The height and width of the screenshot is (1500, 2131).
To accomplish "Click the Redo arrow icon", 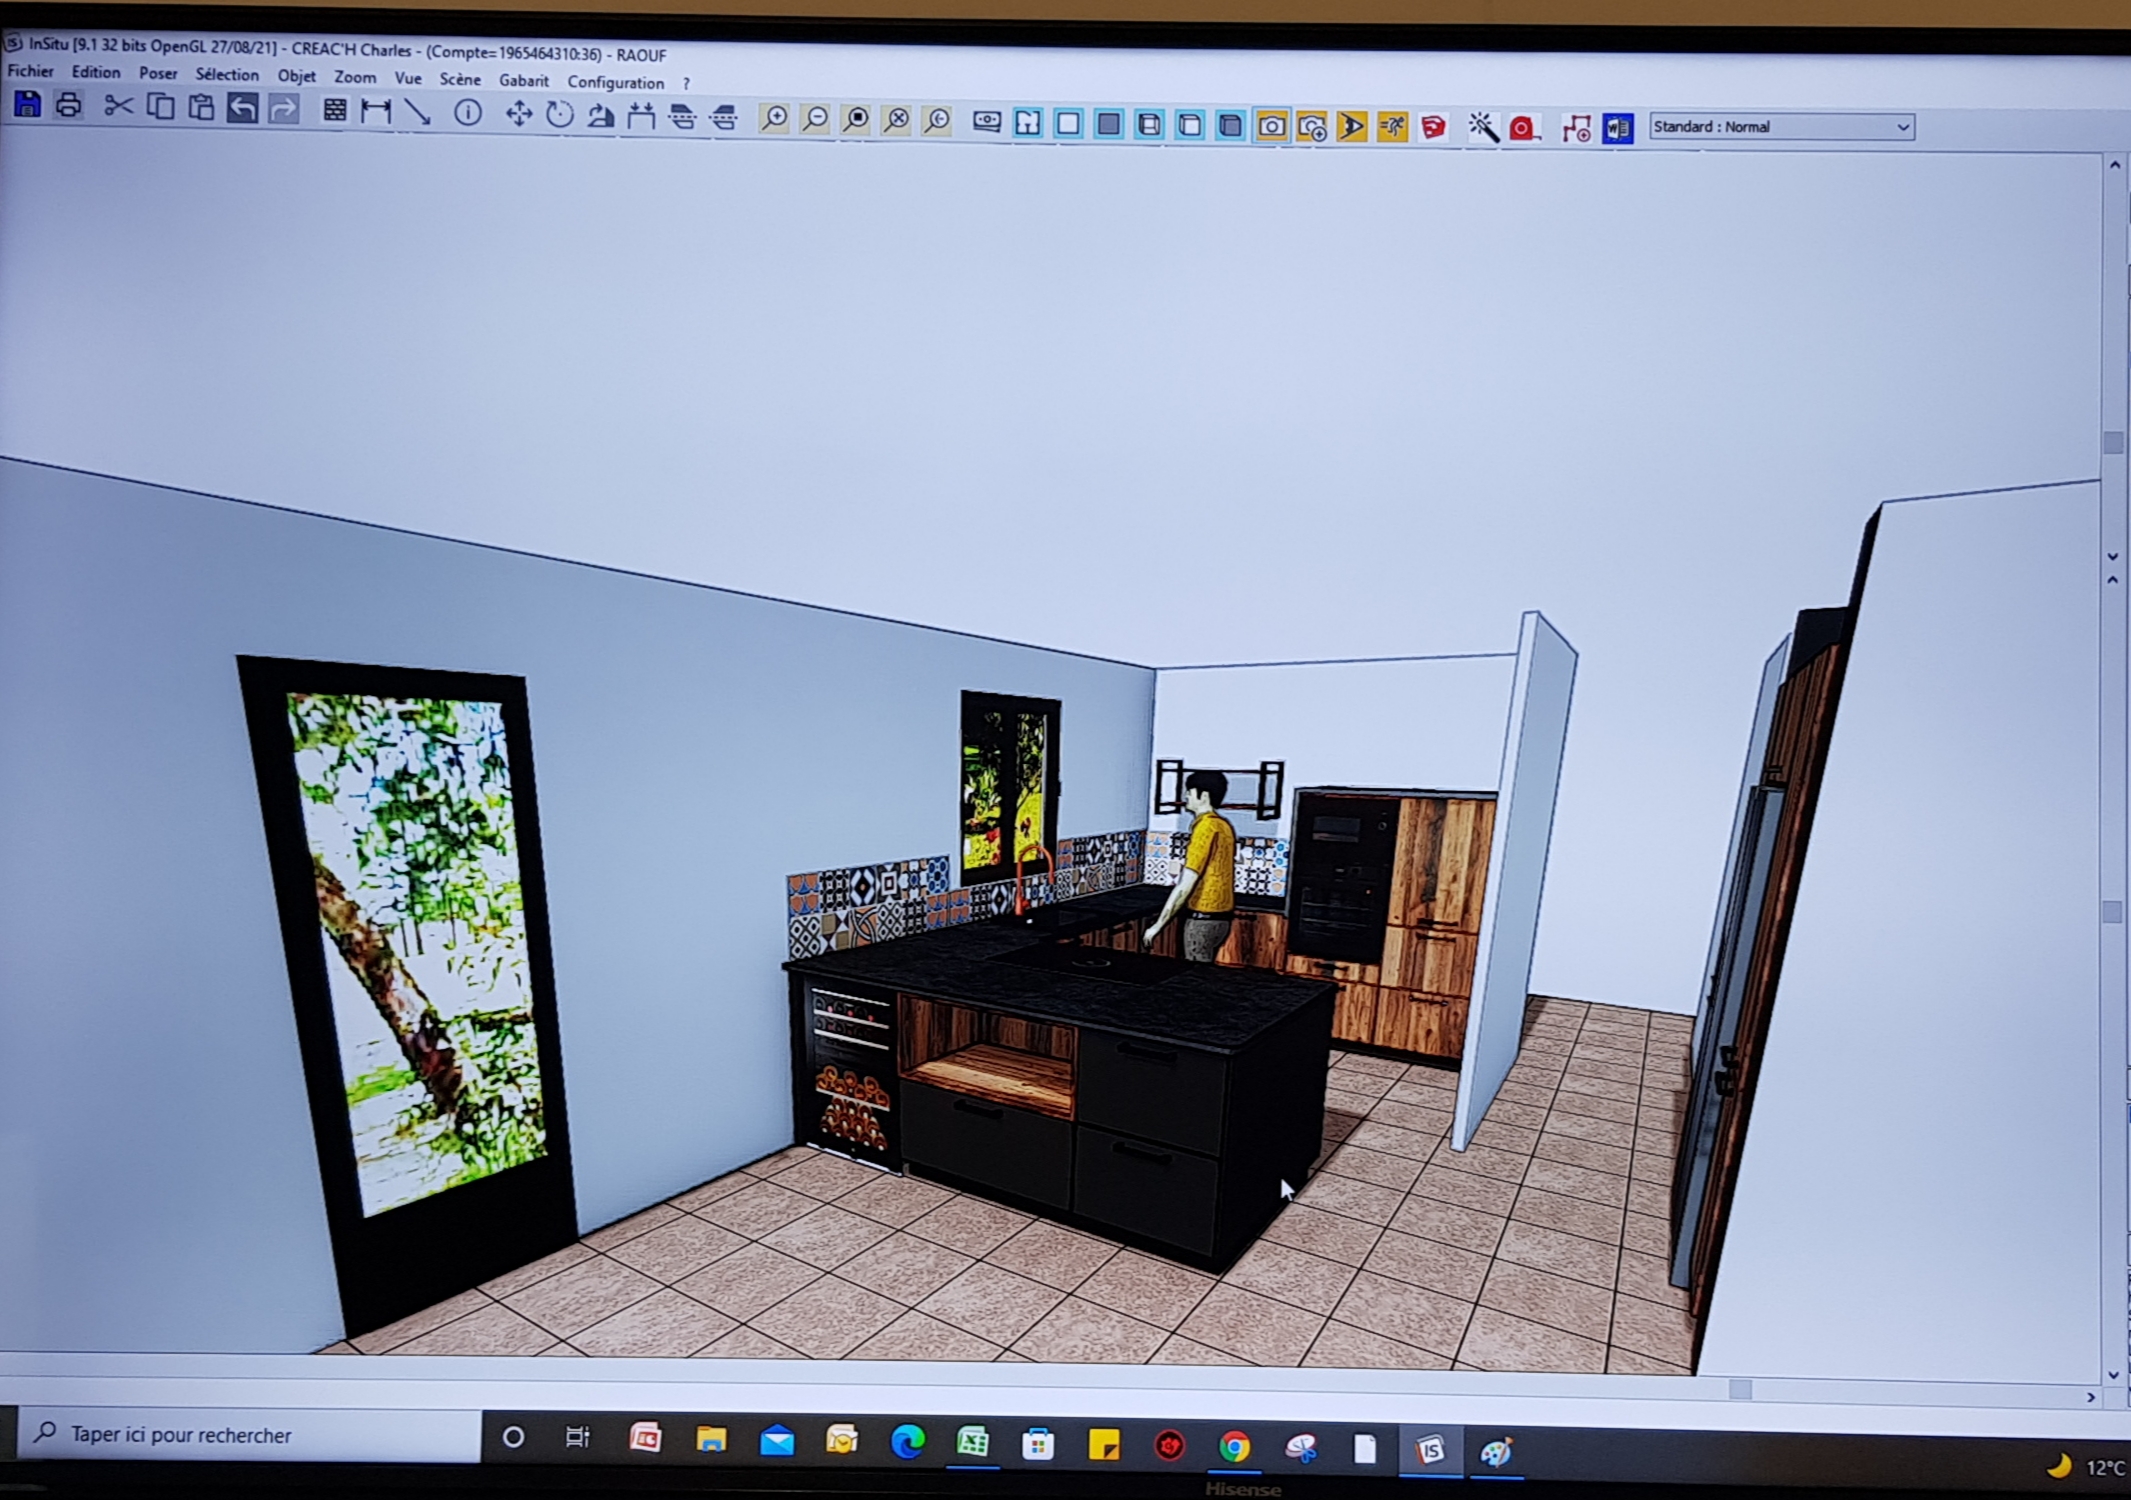I will 284,109.
